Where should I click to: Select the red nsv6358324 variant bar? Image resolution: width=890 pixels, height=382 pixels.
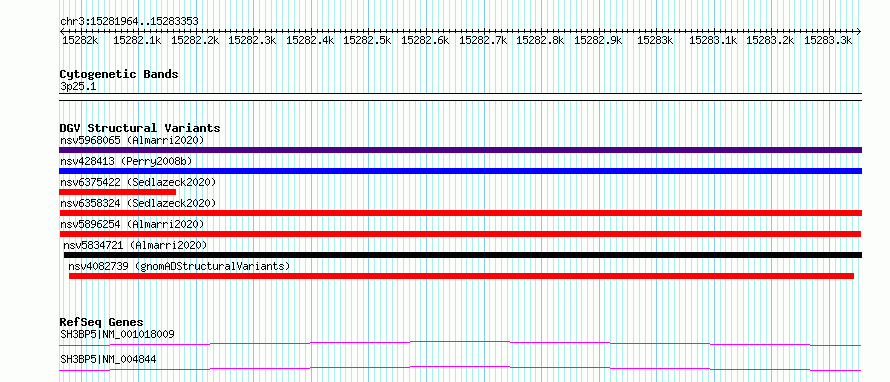[460, 213]
